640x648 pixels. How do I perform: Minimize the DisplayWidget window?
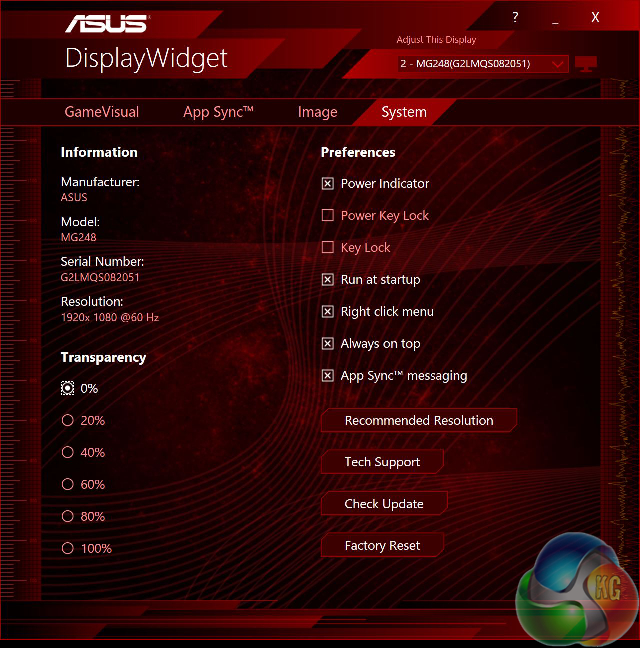[555, 23]
